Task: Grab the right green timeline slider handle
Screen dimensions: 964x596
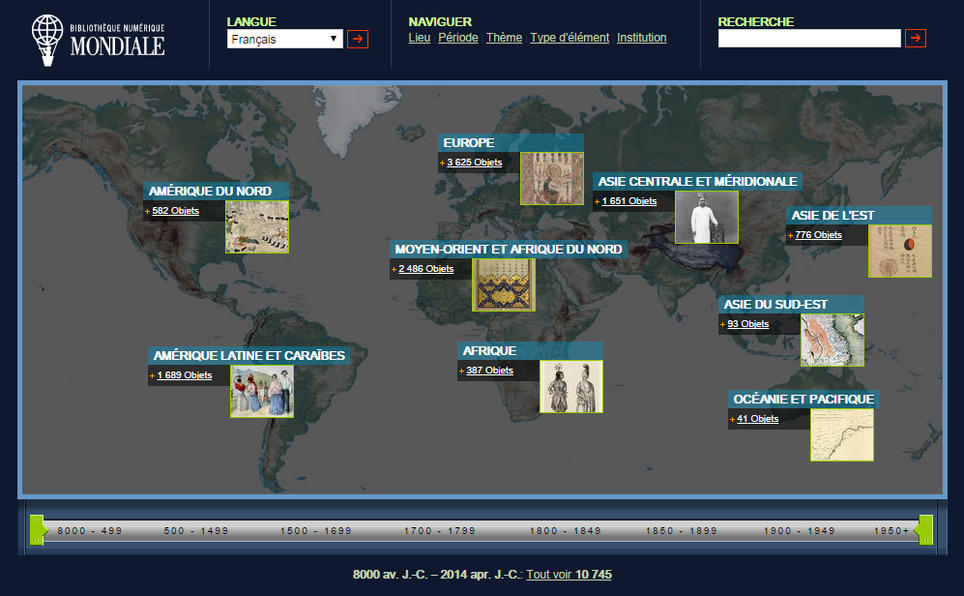Action: (925, 530)
